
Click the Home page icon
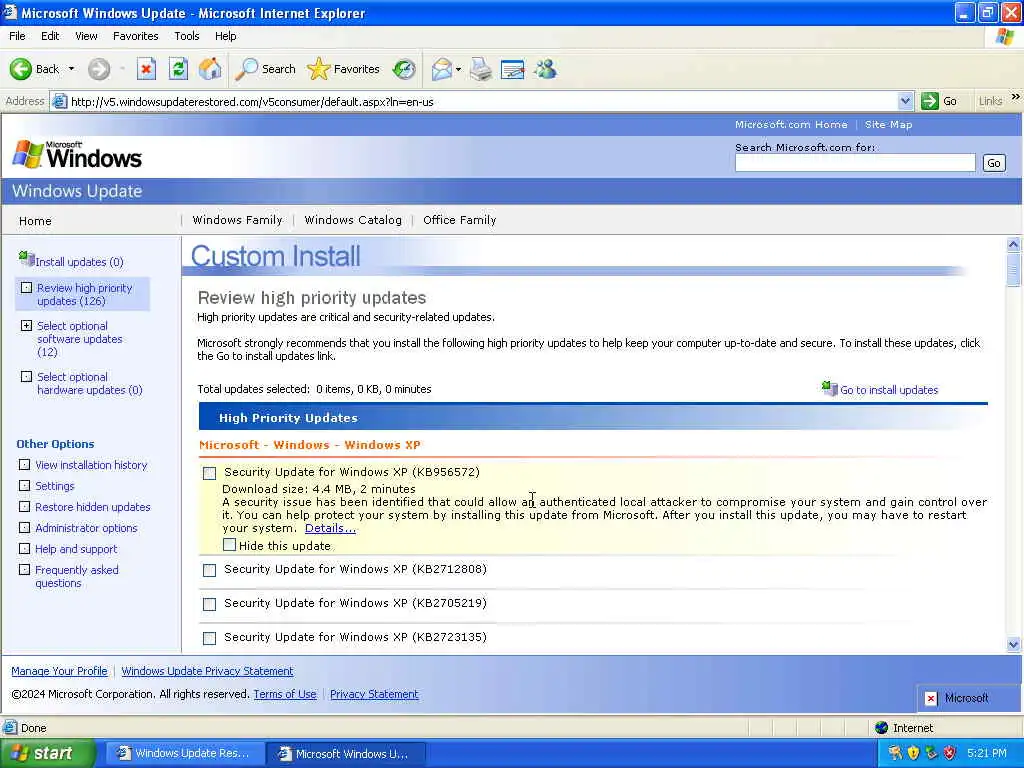pyautogui.click(x=210, y=69)
